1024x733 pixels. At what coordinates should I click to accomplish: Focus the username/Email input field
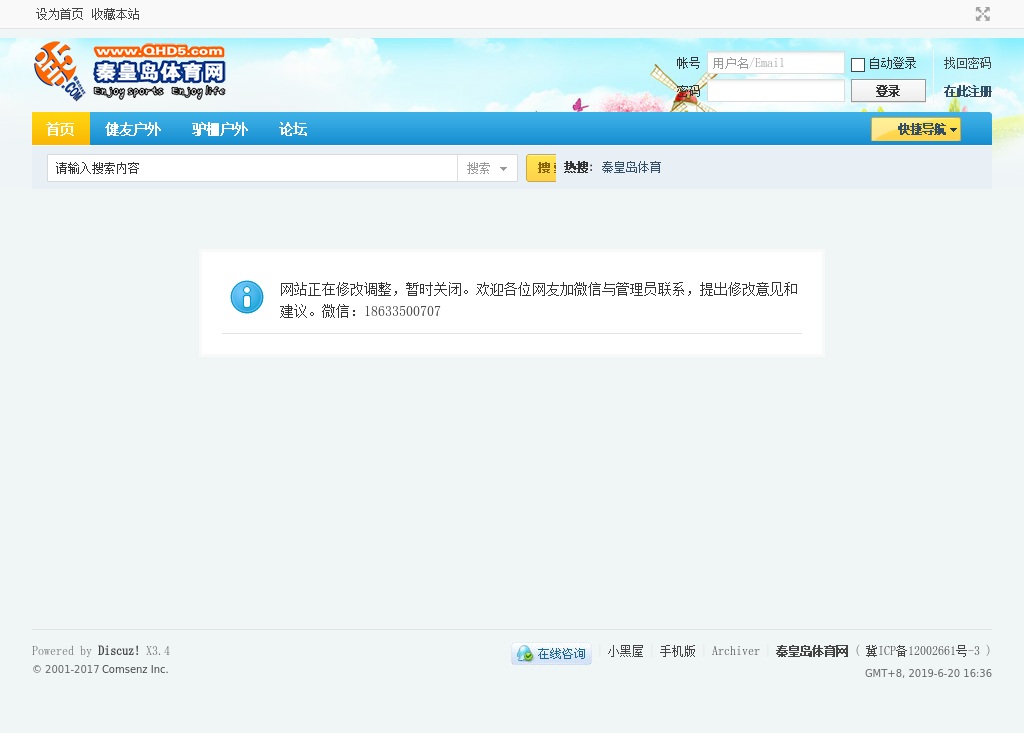tap(775, 63)
